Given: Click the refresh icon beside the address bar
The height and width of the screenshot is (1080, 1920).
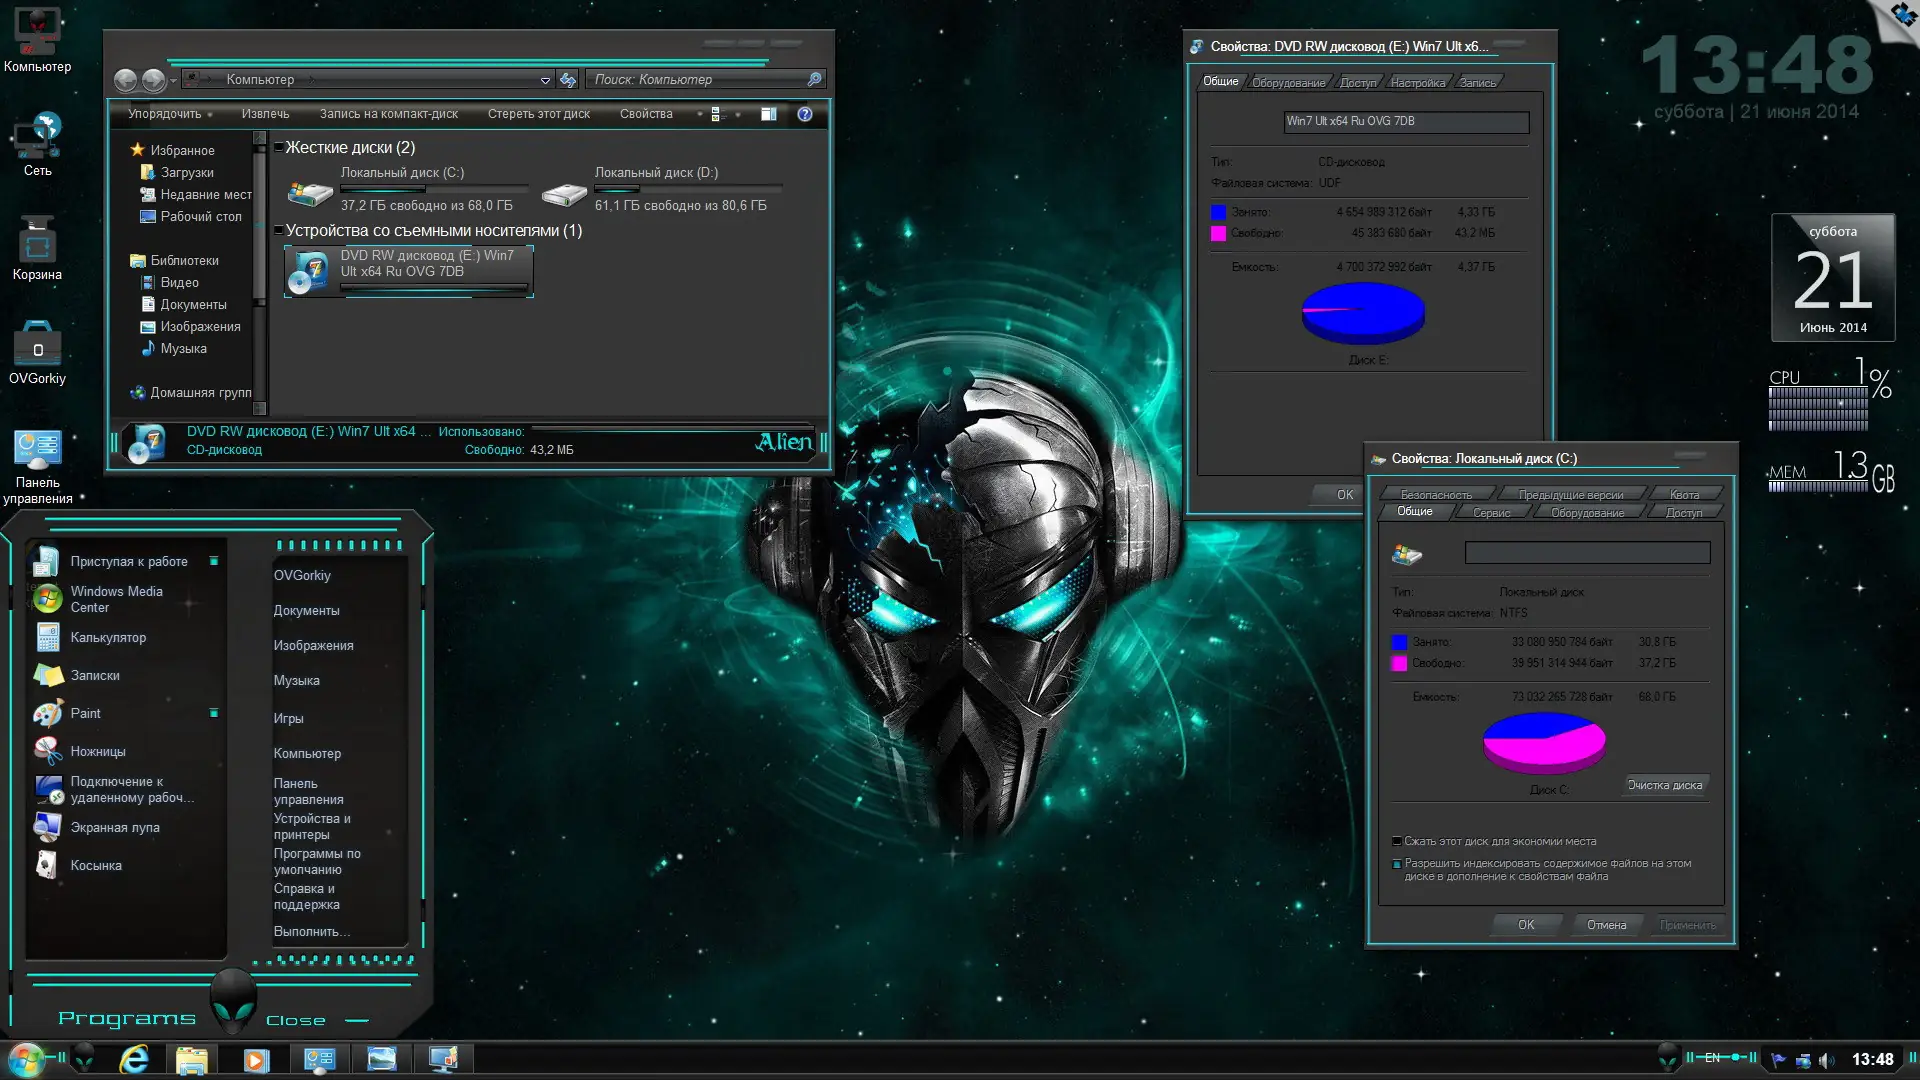Looking at the screenshot, I should pyautogui.click(x=568, y=80).
